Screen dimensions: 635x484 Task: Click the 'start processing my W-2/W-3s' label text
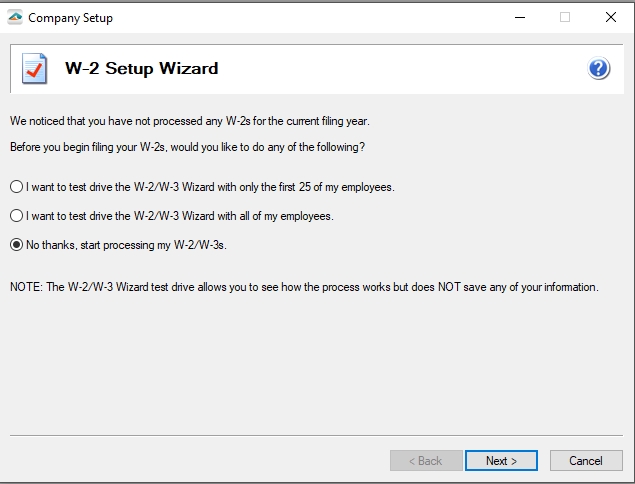(x=126, y=245)
